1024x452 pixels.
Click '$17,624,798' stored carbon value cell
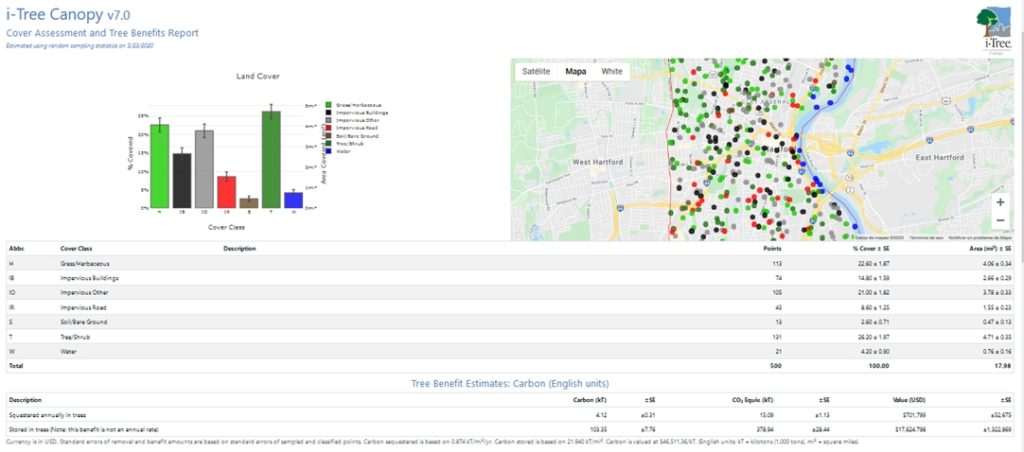910,429
